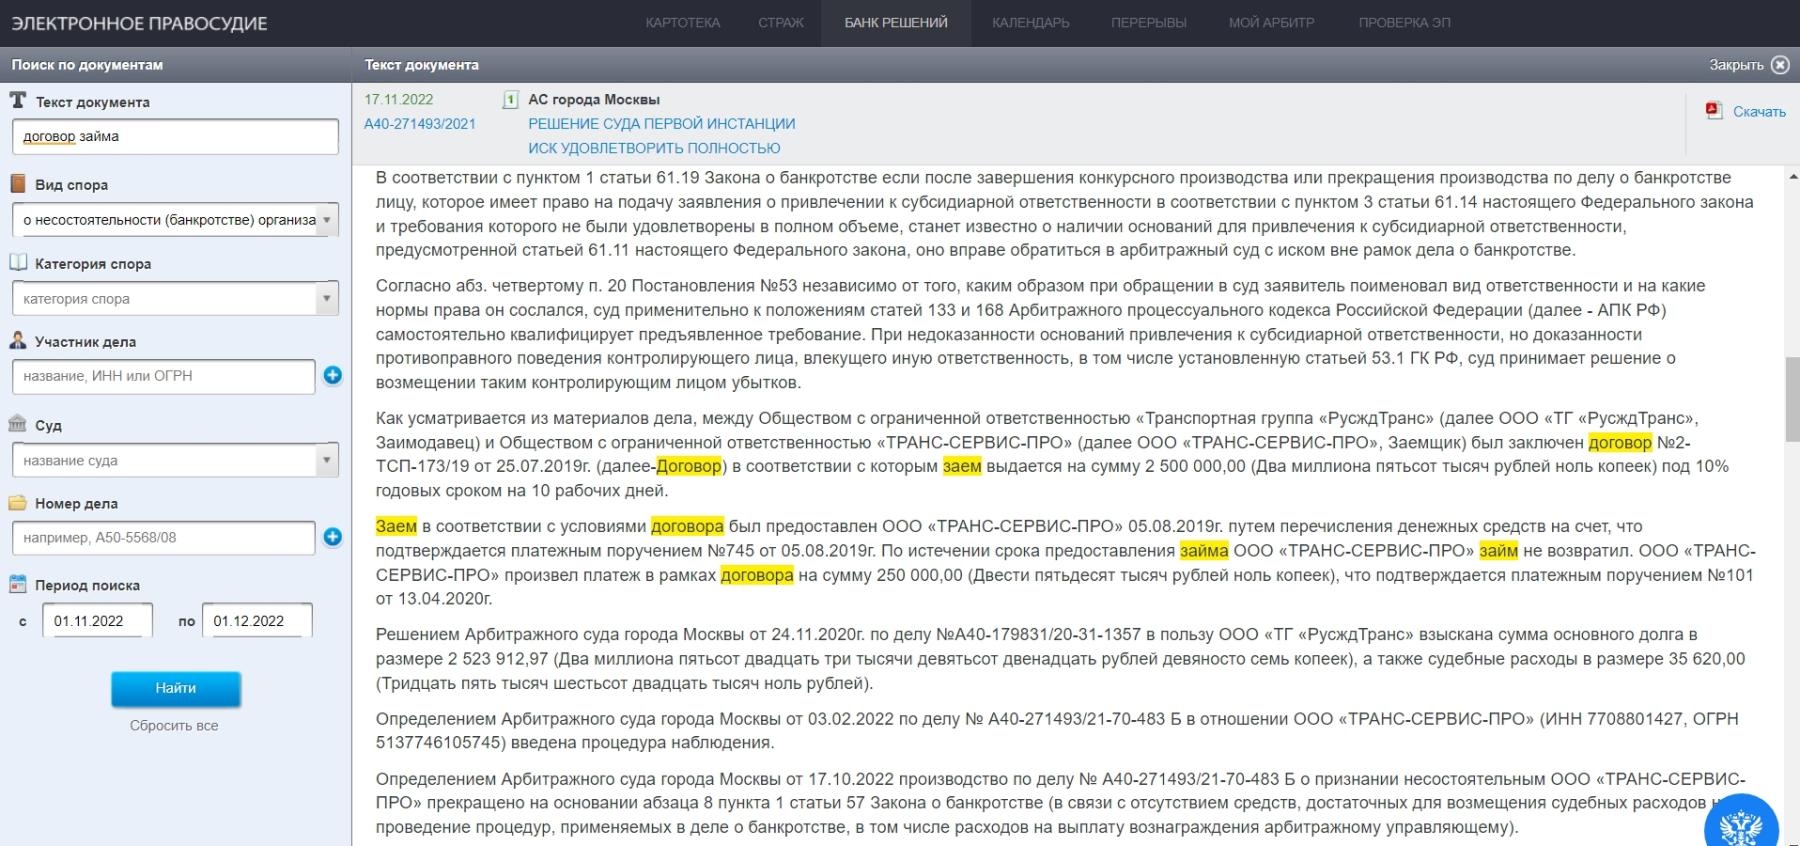Open Решение суда первой инстанции link
The height and width of the screenshot is (846, 1800).
click(x=662, y=124)
